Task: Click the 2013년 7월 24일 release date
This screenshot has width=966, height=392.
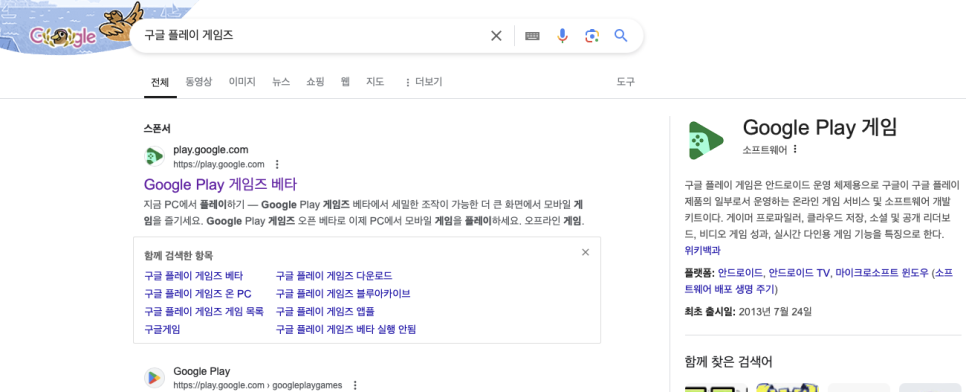Action: pyautogui.click(x=775, y=311)
